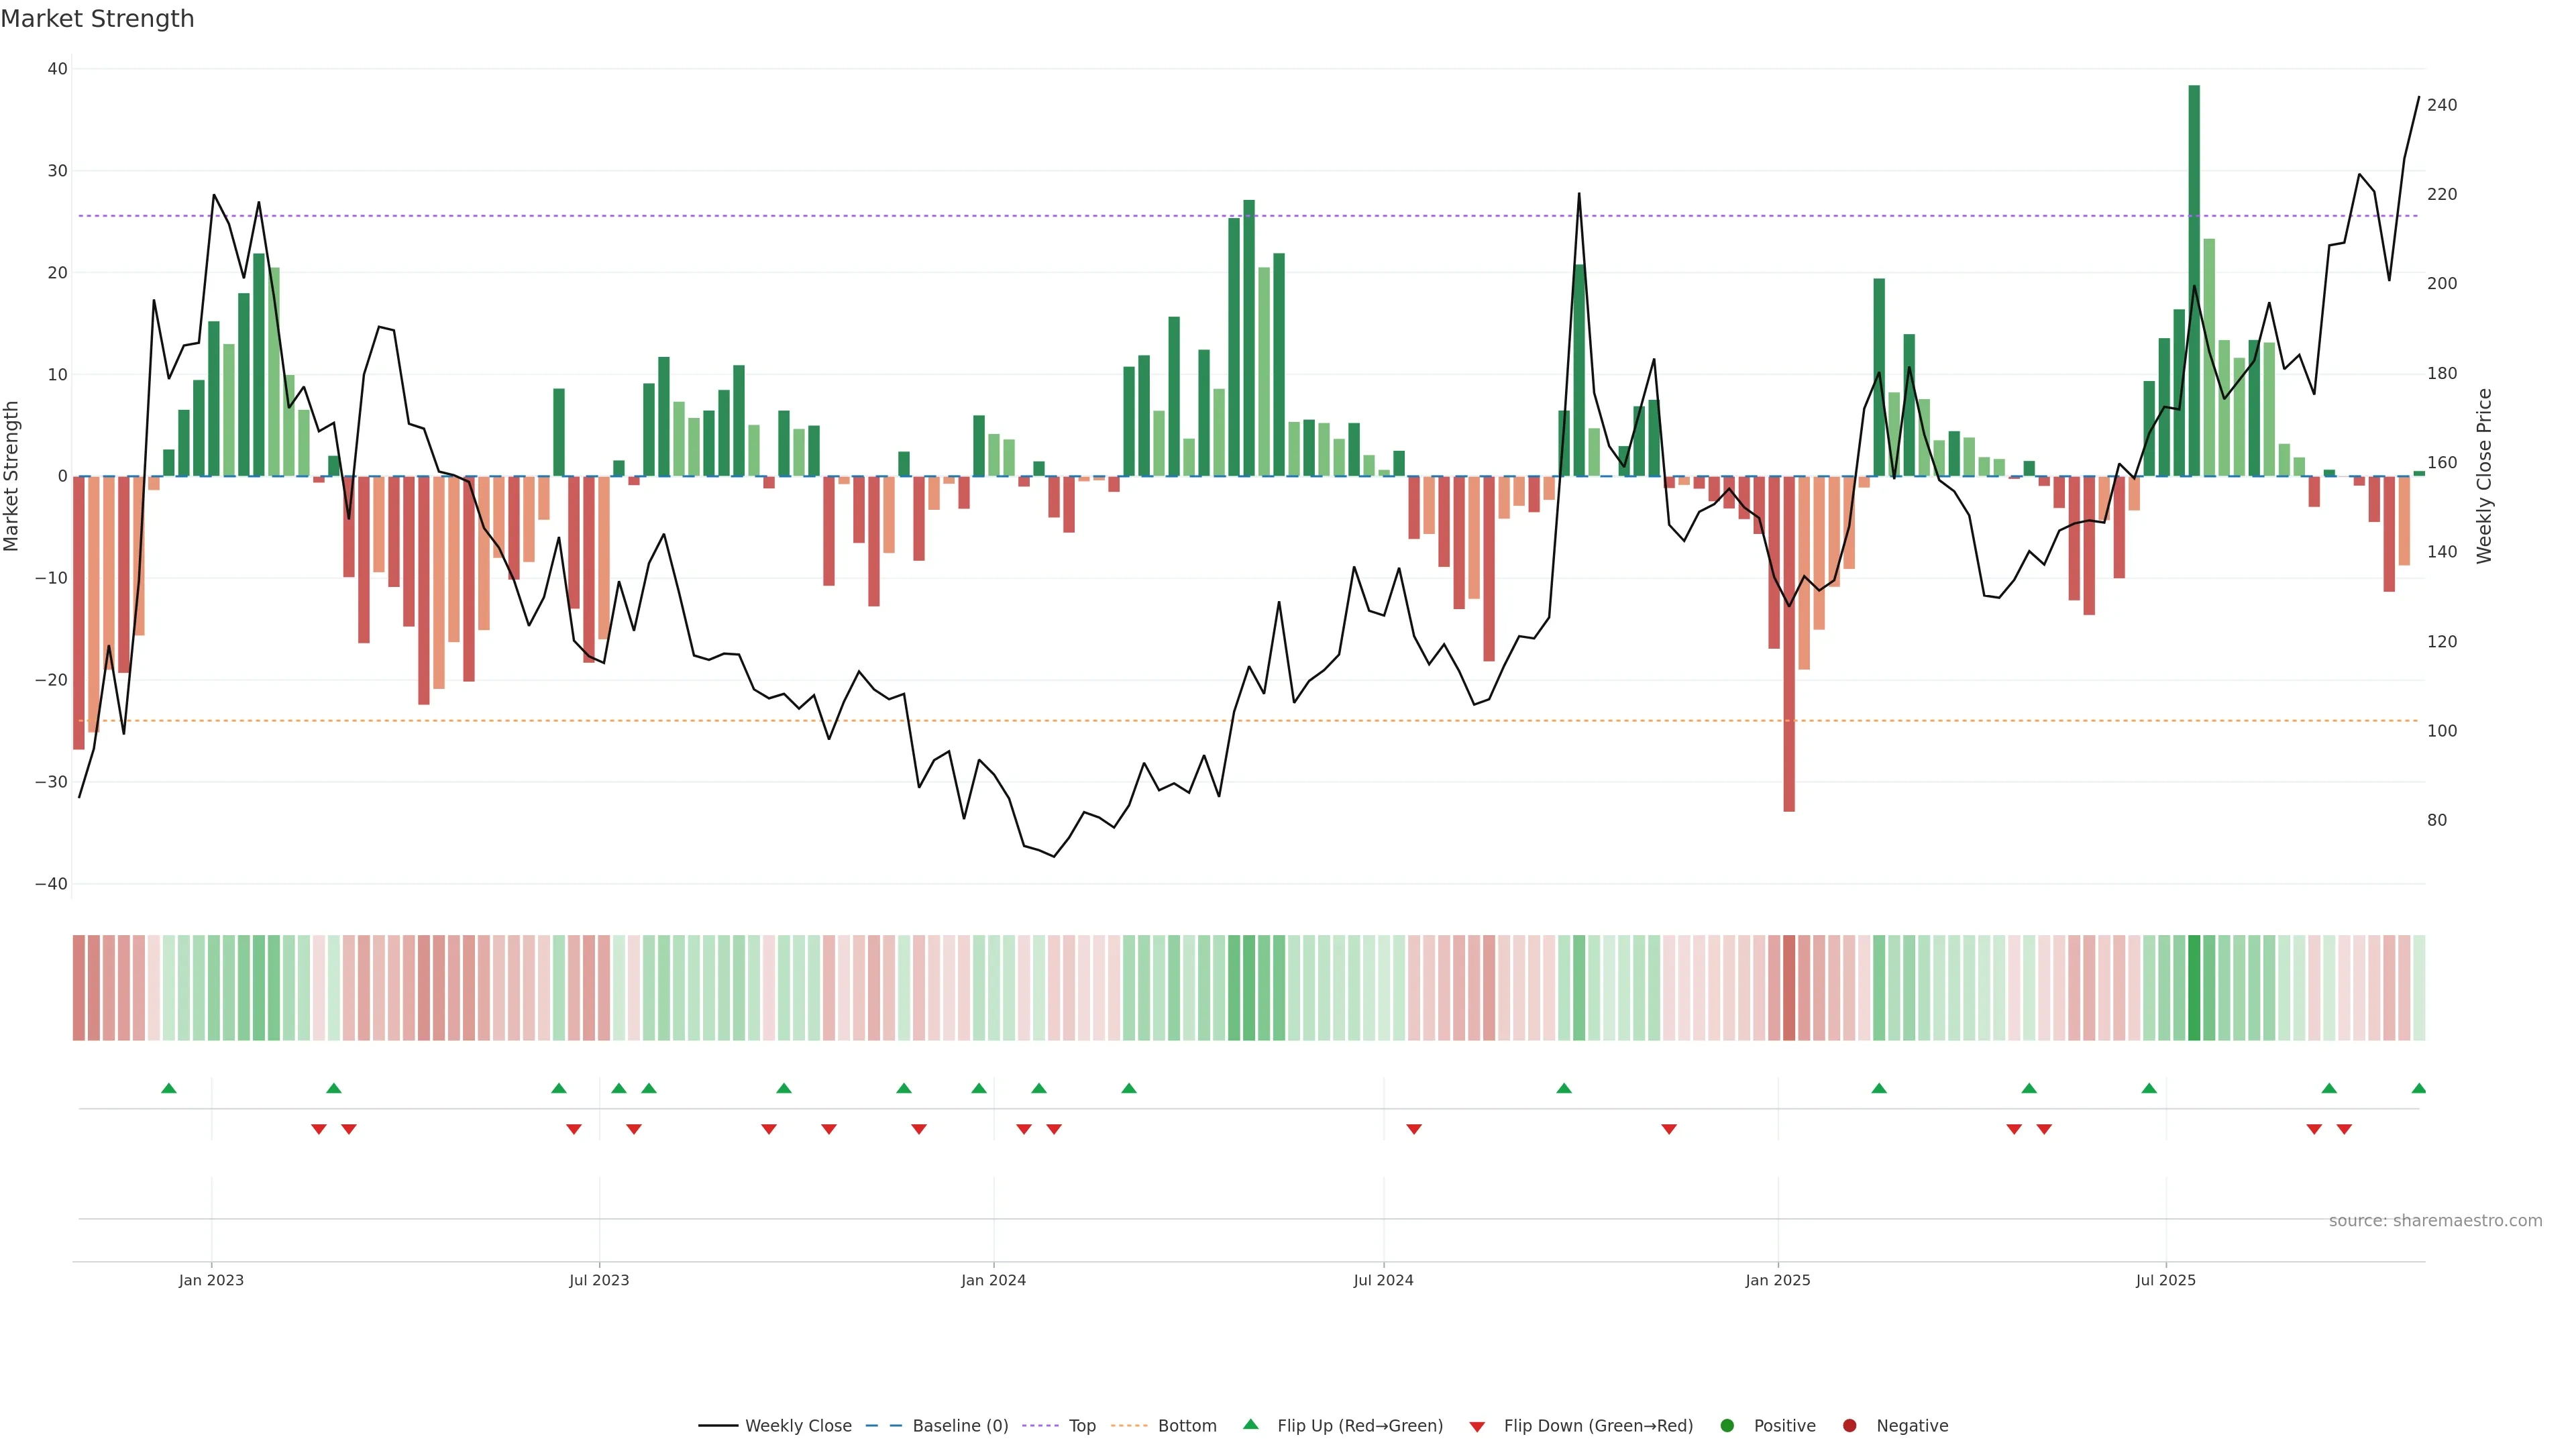Click the first green flip-up triangle marker
The width and height of the screenshot is (2576, 1449).
pyautogui.click(x=169, y=1088)
